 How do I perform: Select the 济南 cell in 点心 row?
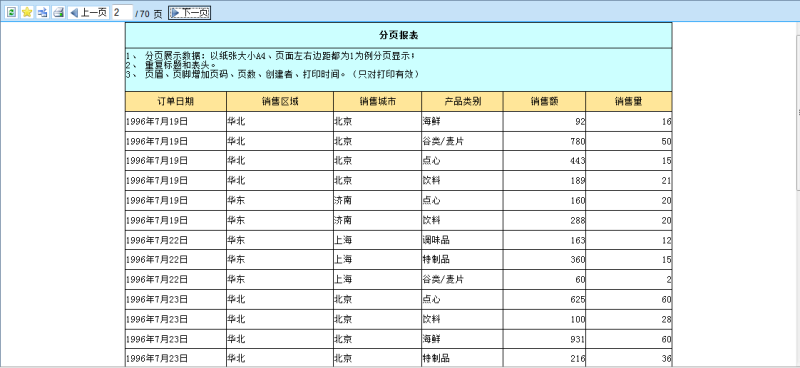coord(378,201)
